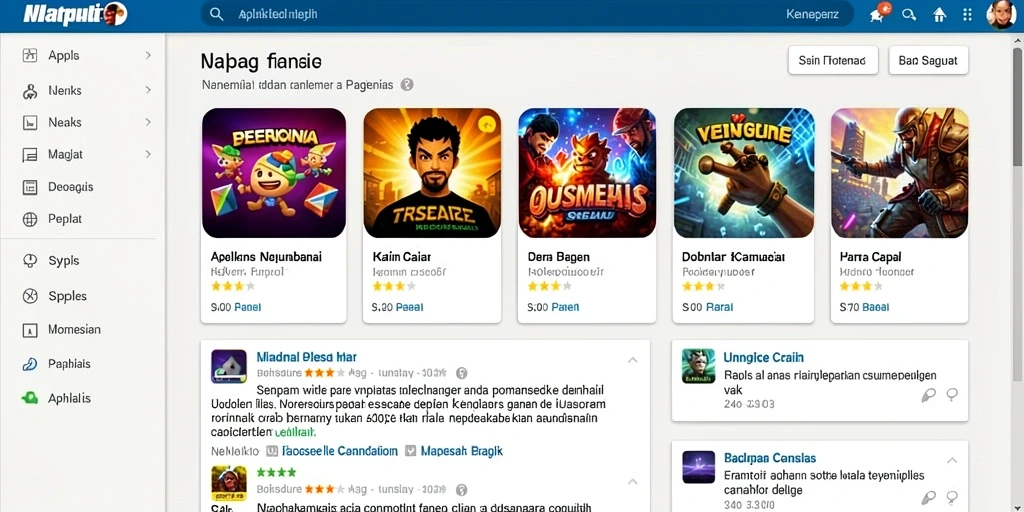Viewport: 1024px width, 512px height.
Task: Open notifications icon with red badge
Action: pos(879,13)
